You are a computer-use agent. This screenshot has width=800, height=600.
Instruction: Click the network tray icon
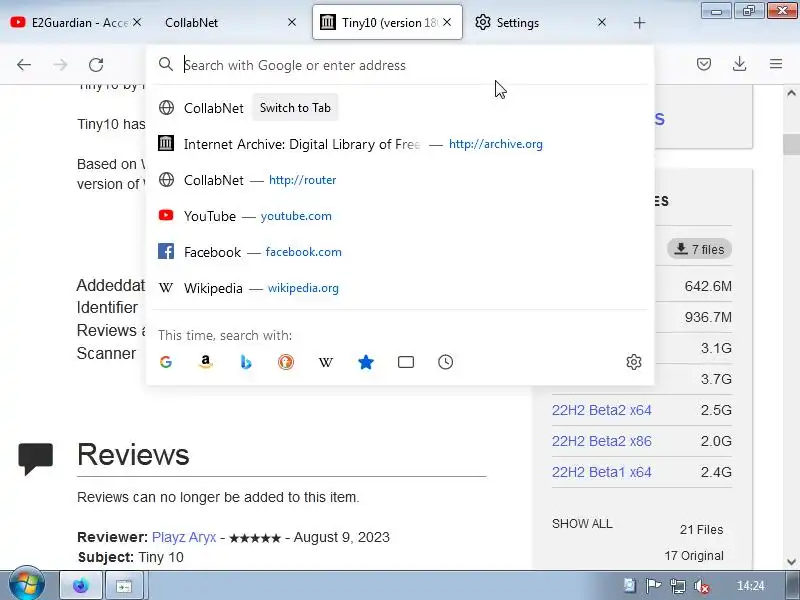click(678, 586)
